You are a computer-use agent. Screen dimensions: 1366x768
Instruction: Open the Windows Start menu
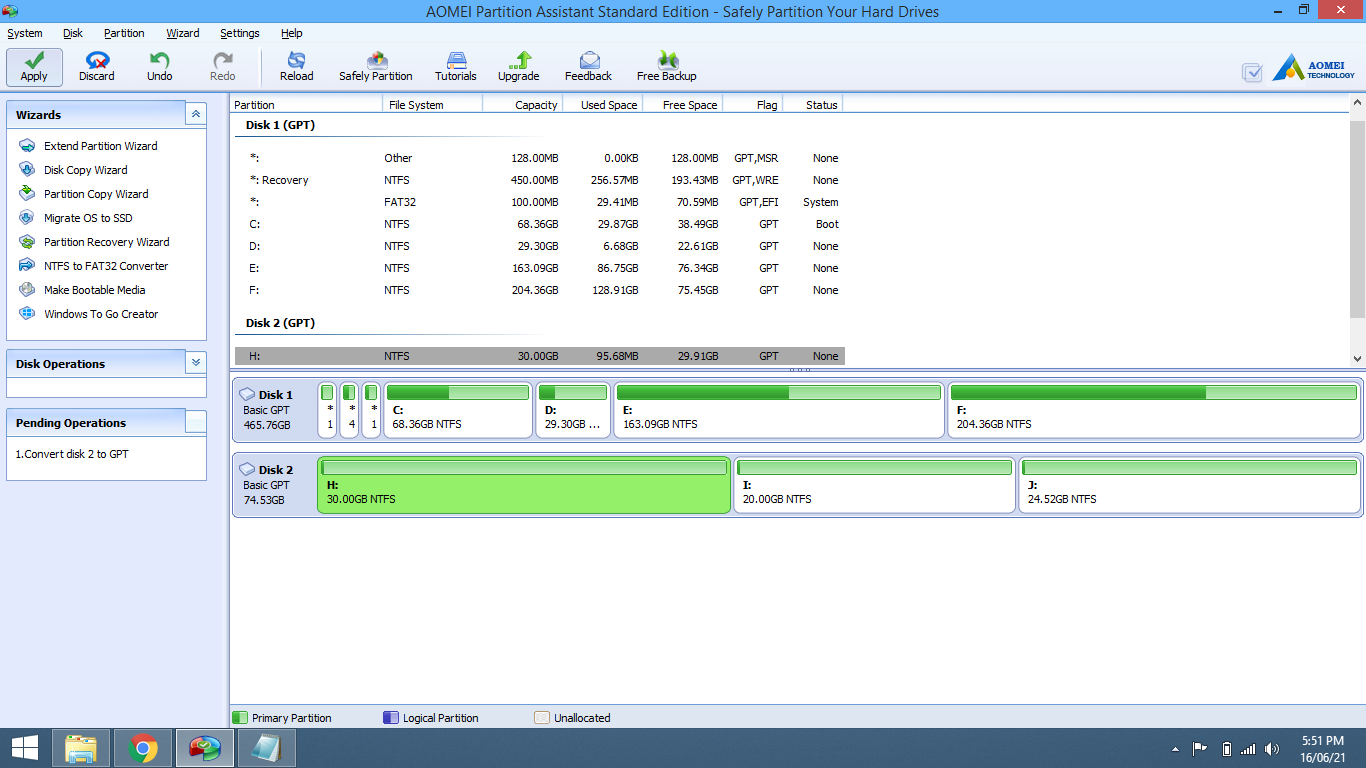(25, 748)
